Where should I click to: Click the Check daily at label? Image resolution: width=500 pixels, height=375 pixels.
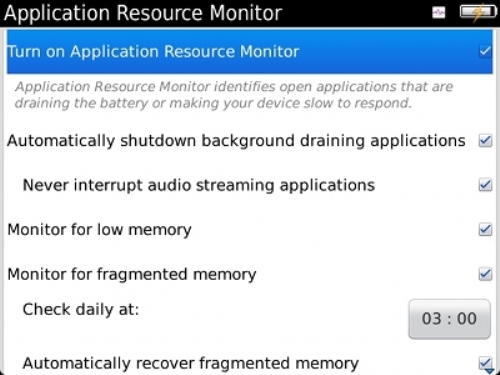(x=81, y=310)
